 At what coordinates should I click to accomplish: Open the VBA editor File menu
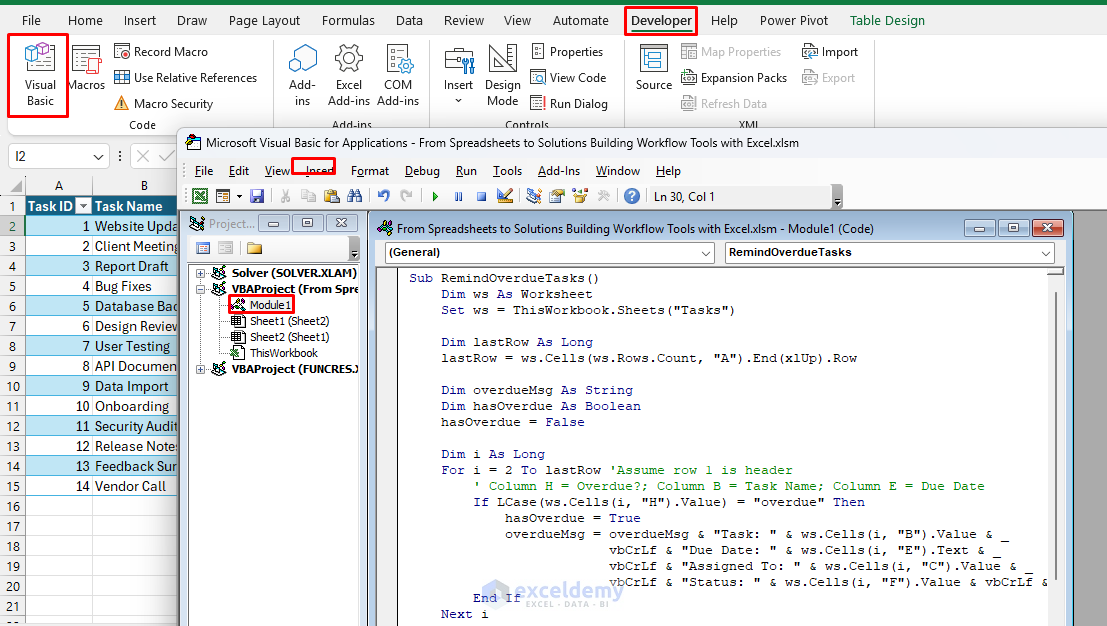[x=204, y=171]
